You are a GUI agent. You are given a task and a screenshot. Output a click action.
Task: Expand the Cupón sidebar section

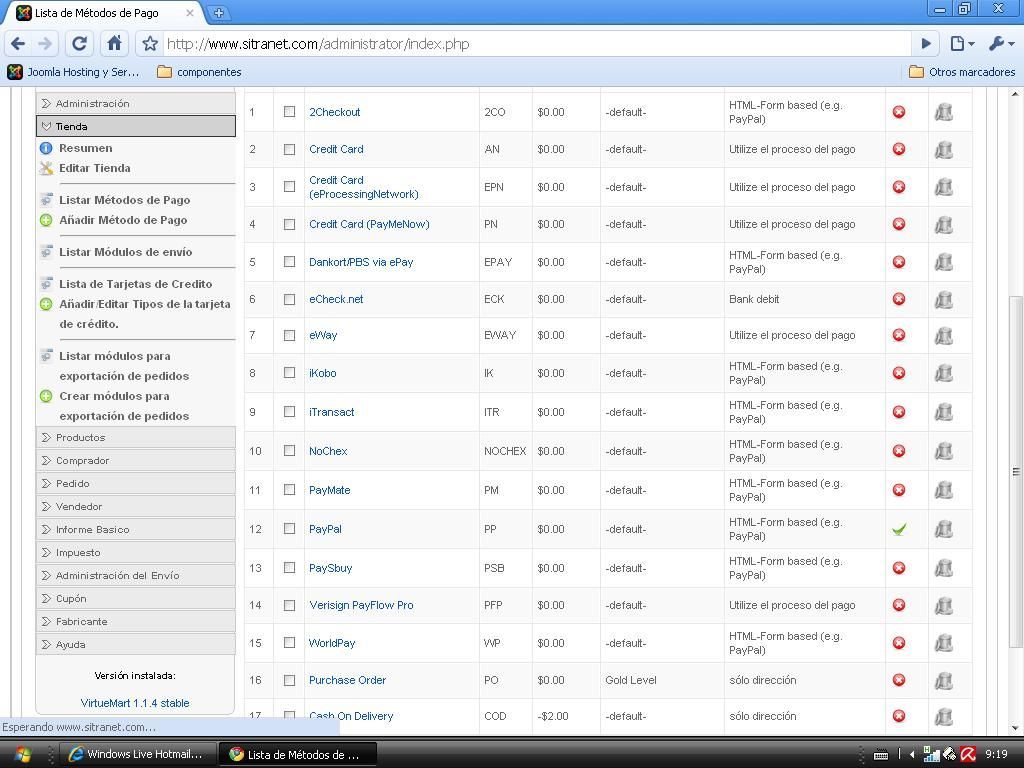tap(136, 598)
